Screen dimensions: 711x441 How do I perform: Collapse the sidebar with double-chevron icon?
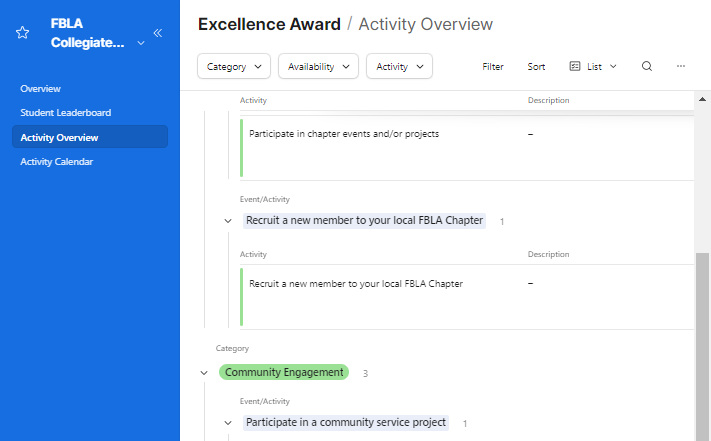pyautogui.click(x=158, y=33)
